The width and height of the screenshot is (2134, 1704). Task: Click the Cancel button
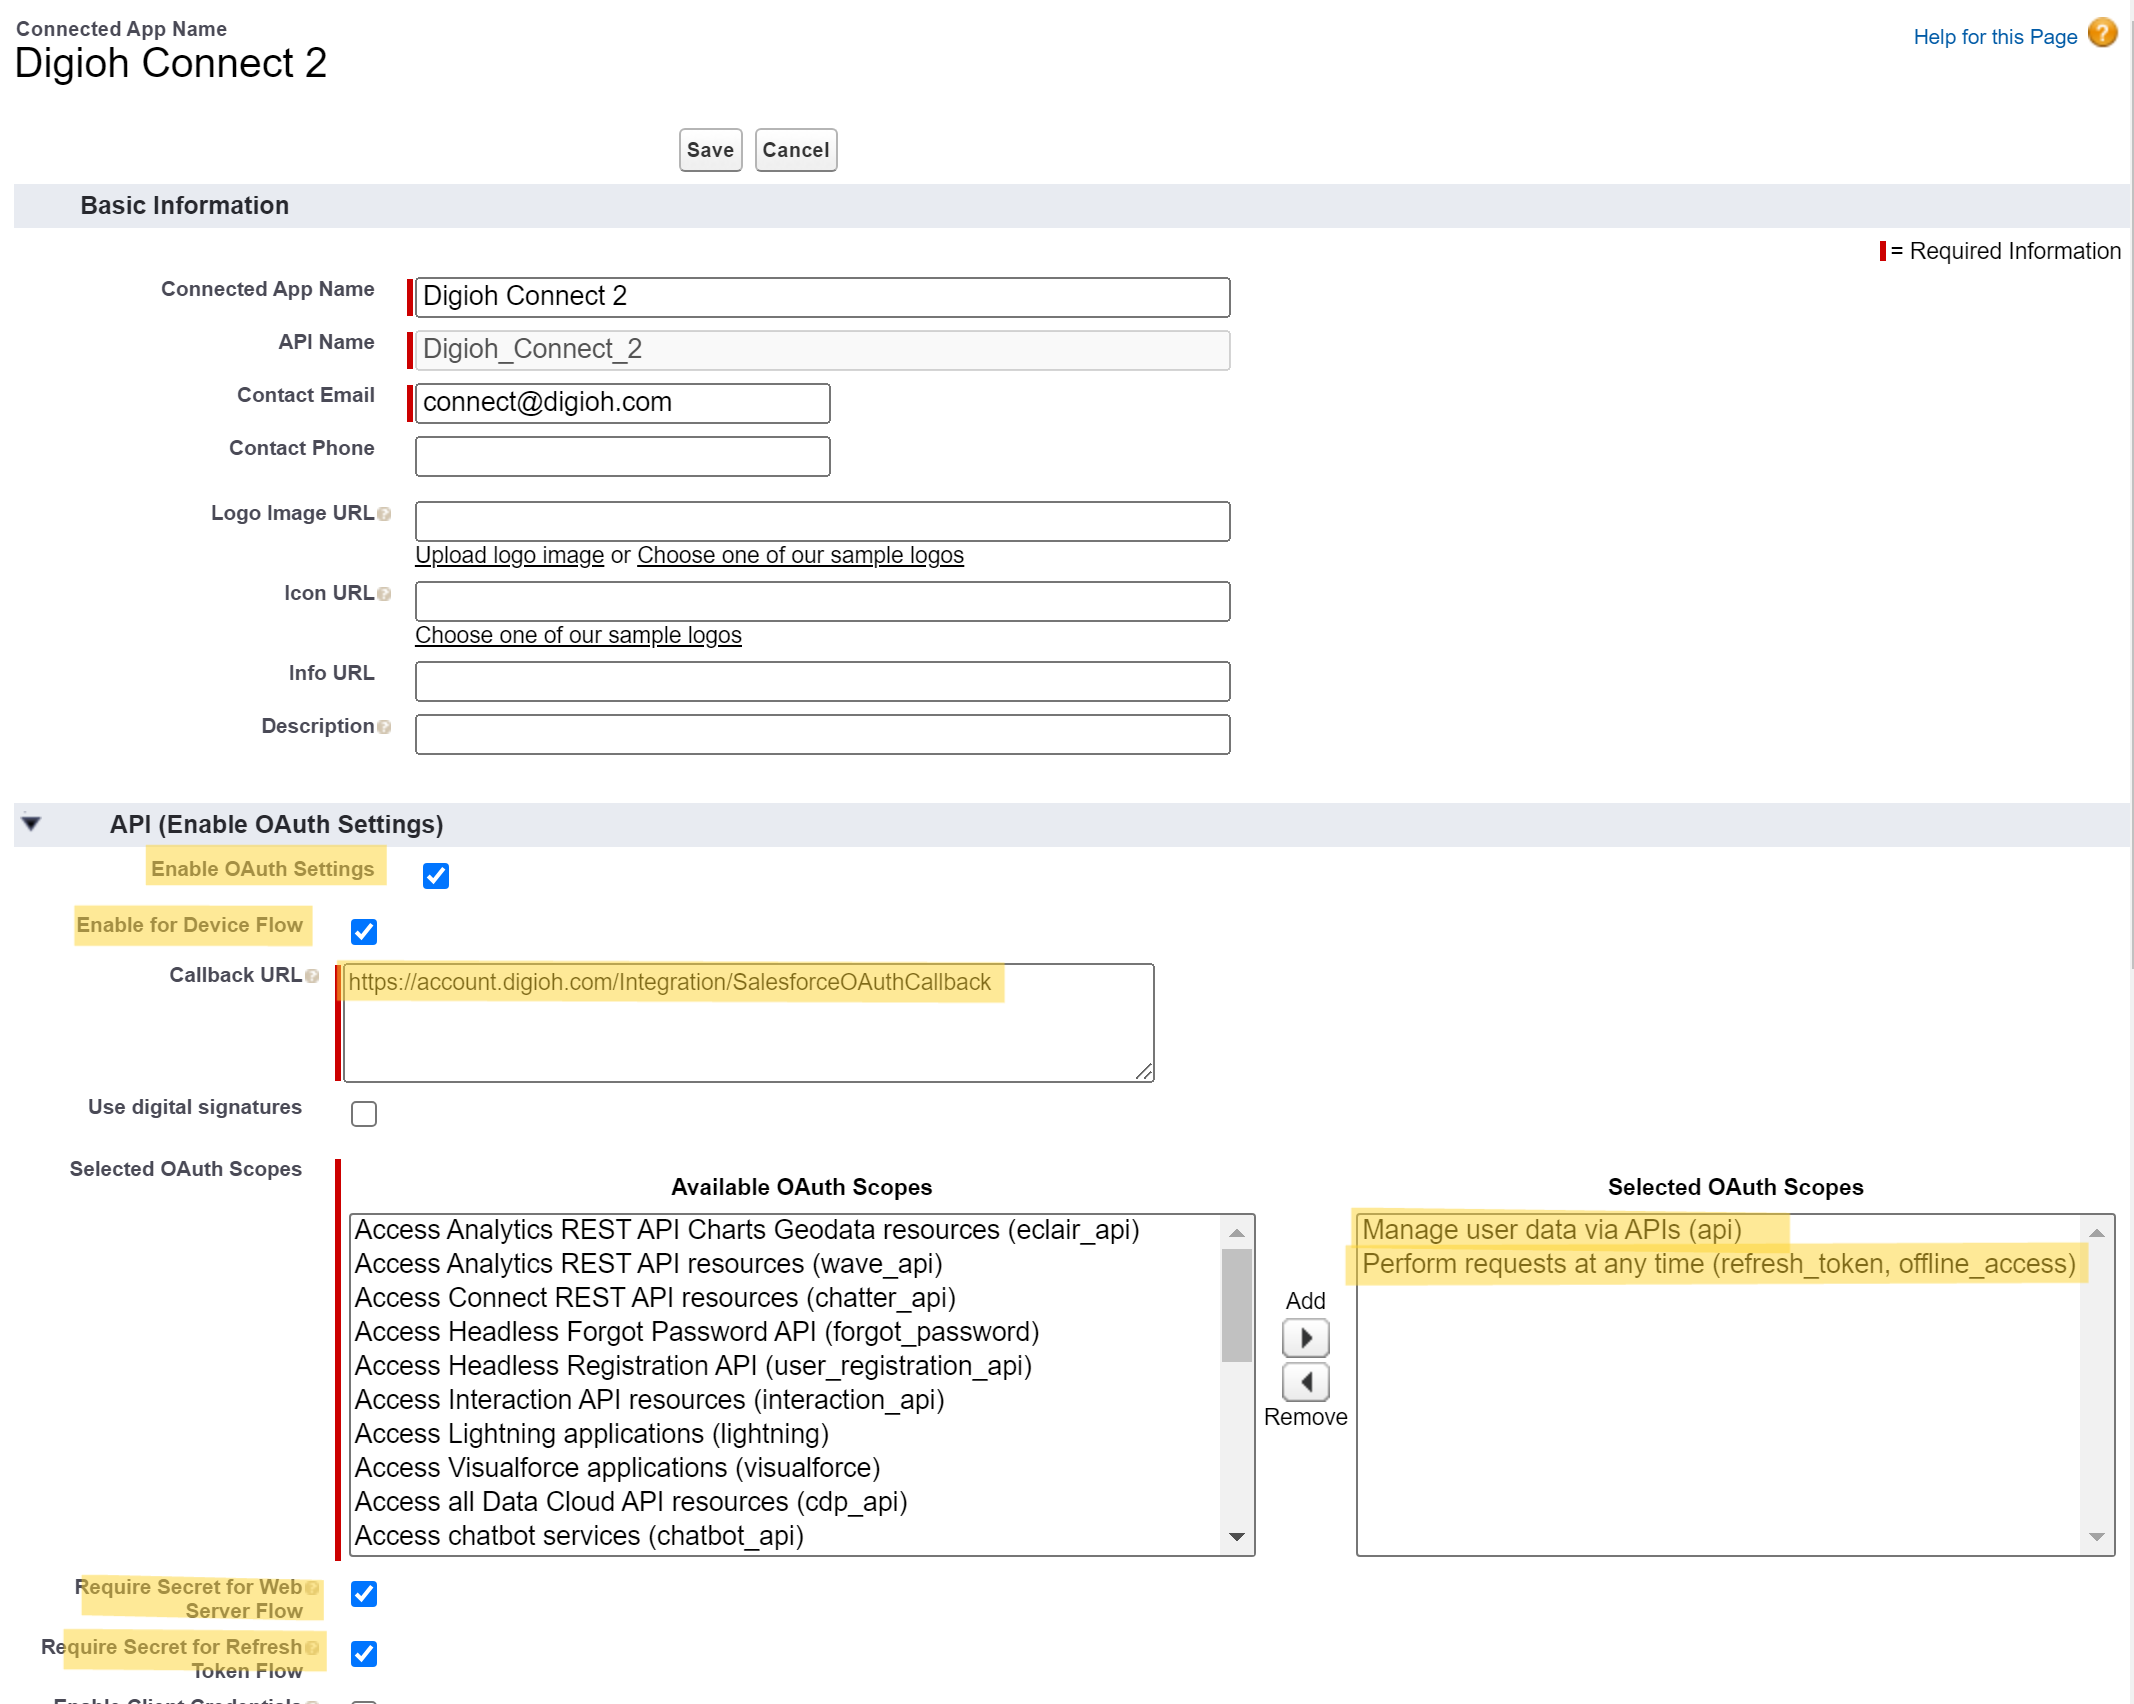click(x=795, y=149)
